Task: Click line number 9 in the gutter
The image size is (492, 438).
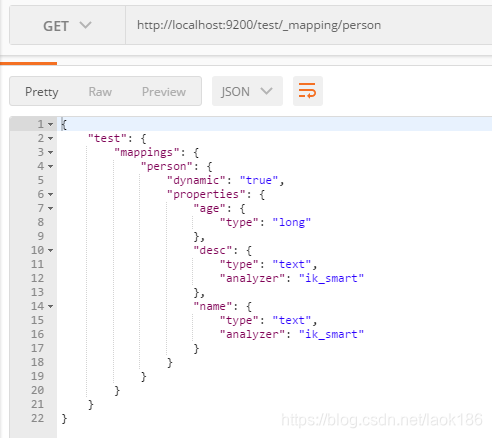Action: click(x=40, y=236)
